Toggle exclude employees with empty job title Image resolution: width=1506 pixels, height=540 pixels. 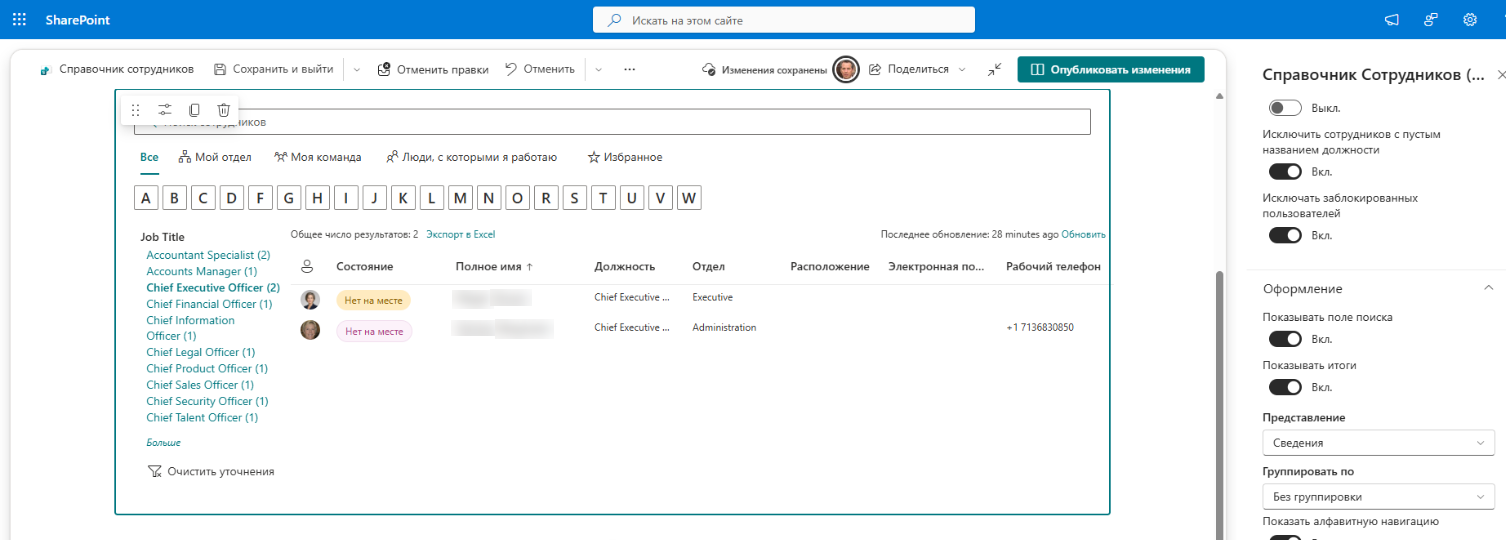(1285, 172)
